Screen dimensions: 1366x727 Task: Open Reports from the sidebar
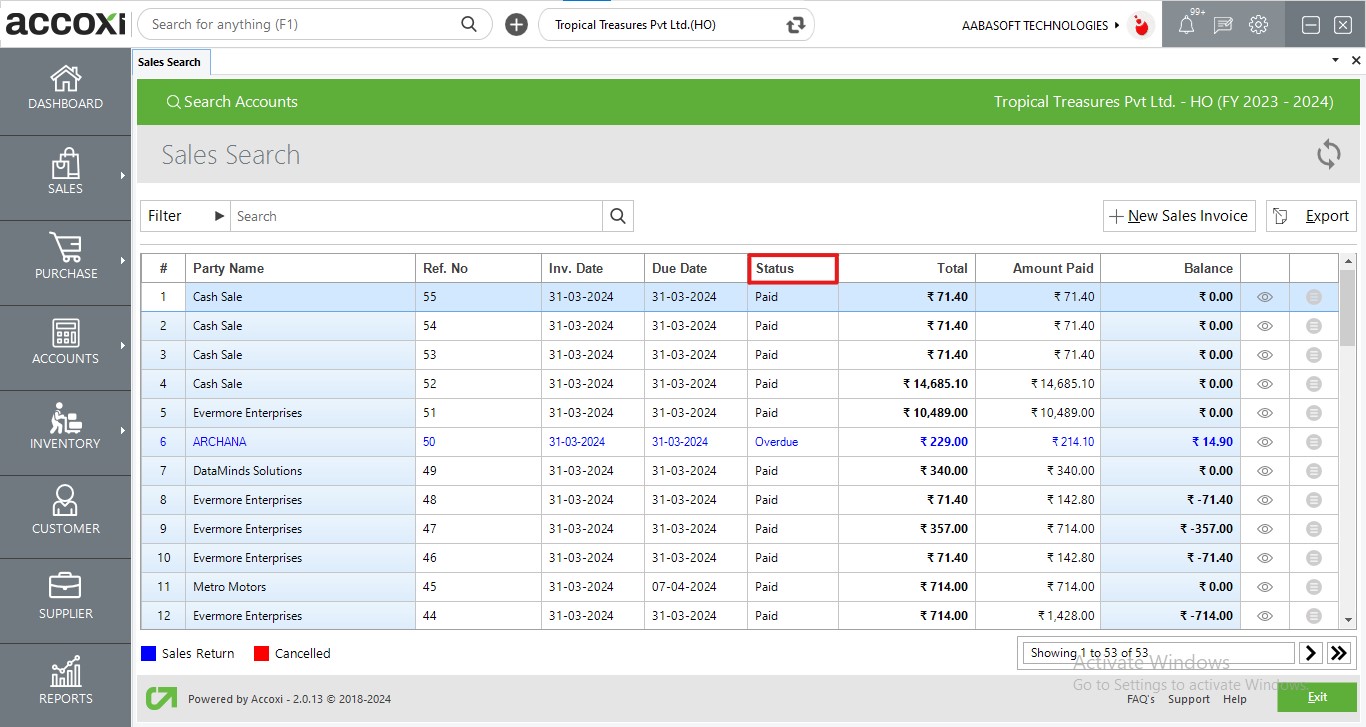tap(65, 682)
